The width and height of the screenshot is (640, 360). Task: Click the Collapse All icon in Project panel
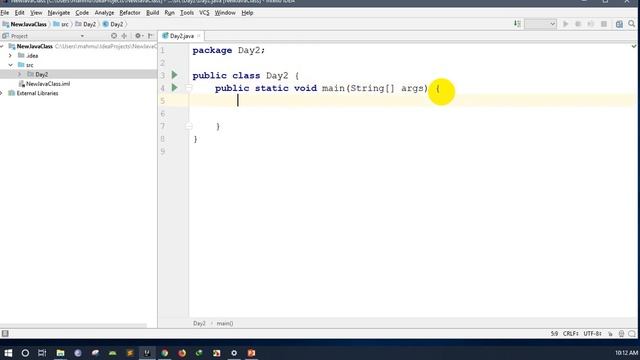[124, 36]
